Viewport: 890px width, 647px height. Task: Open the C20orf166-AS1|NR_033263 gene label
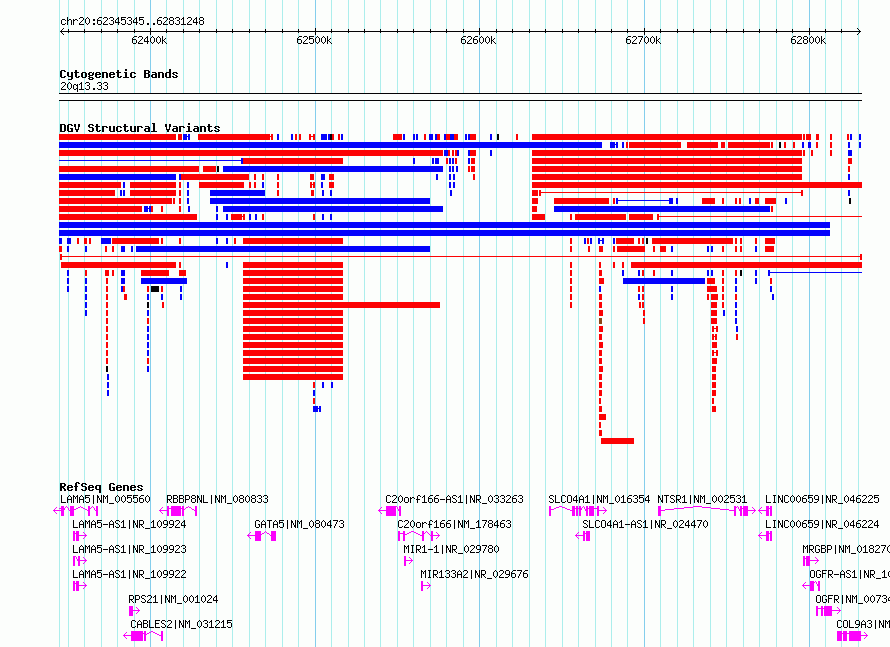[x=454, y=499]
